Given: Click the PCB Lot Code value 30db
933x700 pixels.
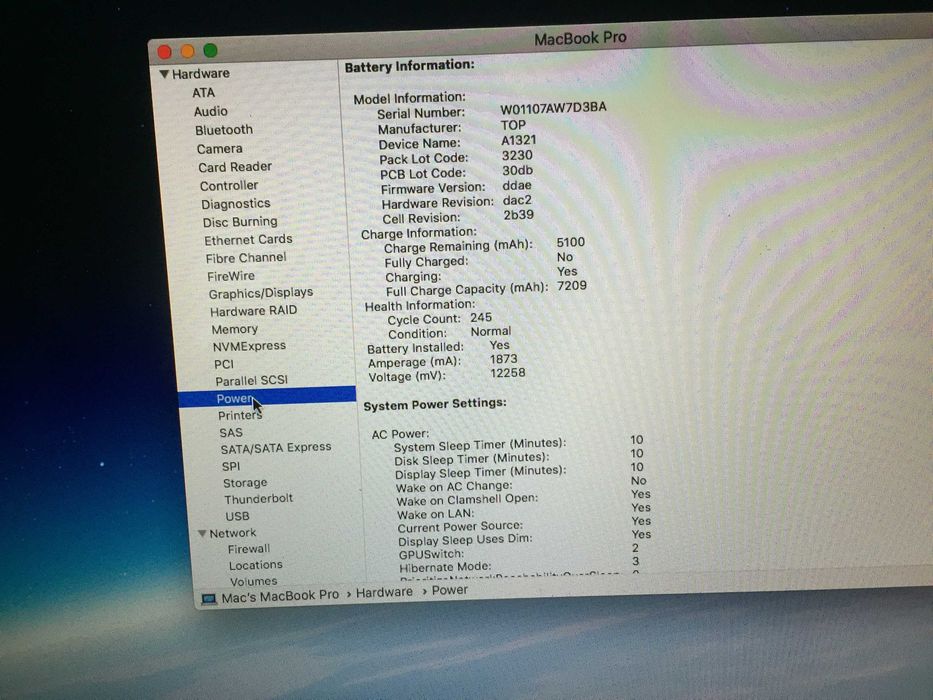Looking at the screenshot, I should pos(518,171).
